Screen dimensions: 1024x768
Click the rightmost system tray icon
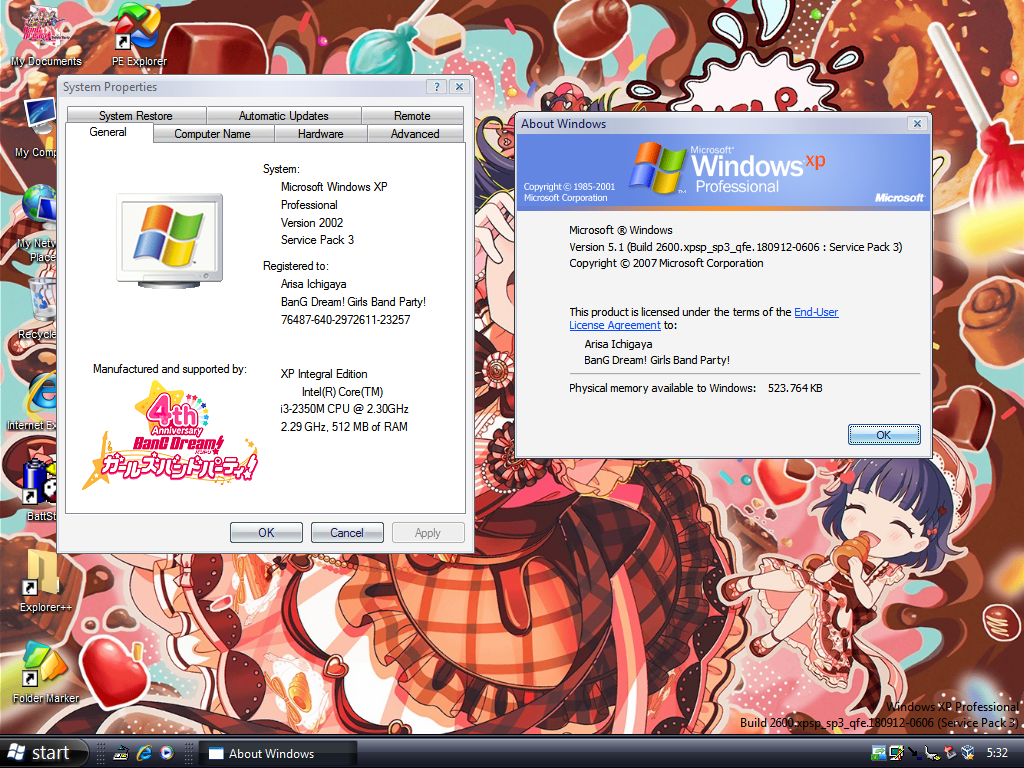(x=968, y=754)
